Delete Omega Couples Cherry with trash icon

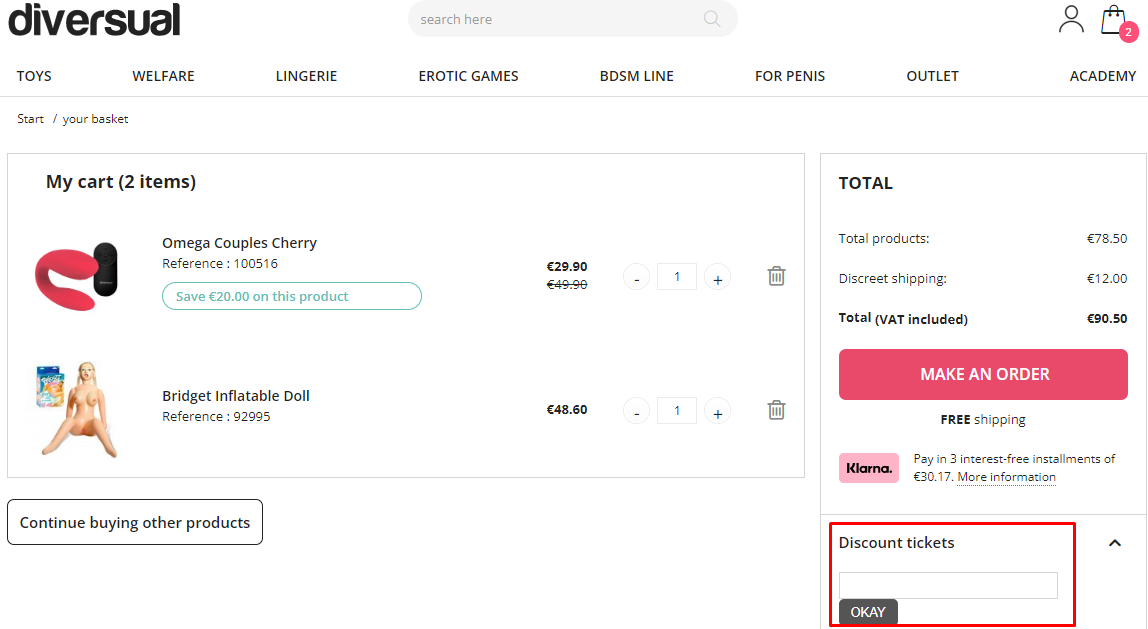pos(777,276)
